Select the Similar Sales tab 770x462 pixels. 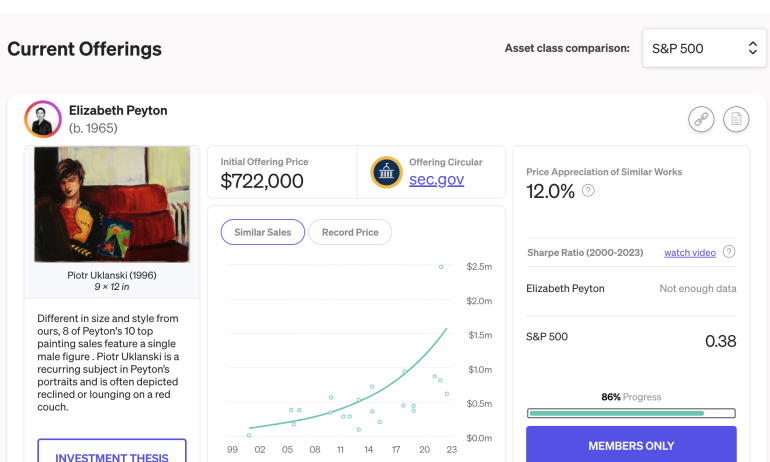(262, 232)
